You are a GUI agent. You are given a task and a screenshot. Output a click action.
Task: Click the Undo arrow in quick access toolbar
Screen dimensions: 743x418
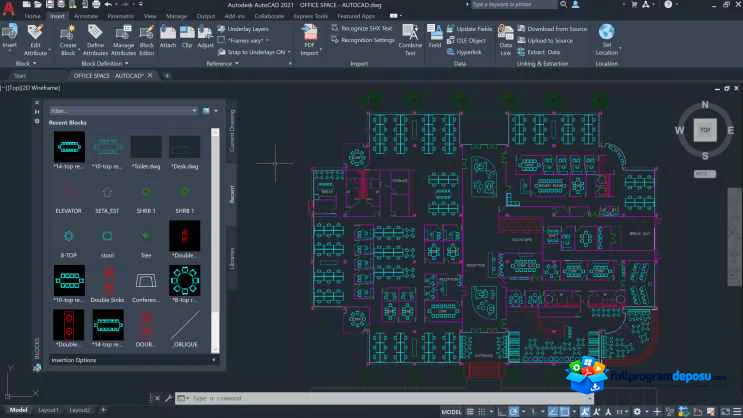[x=108, y=4]
